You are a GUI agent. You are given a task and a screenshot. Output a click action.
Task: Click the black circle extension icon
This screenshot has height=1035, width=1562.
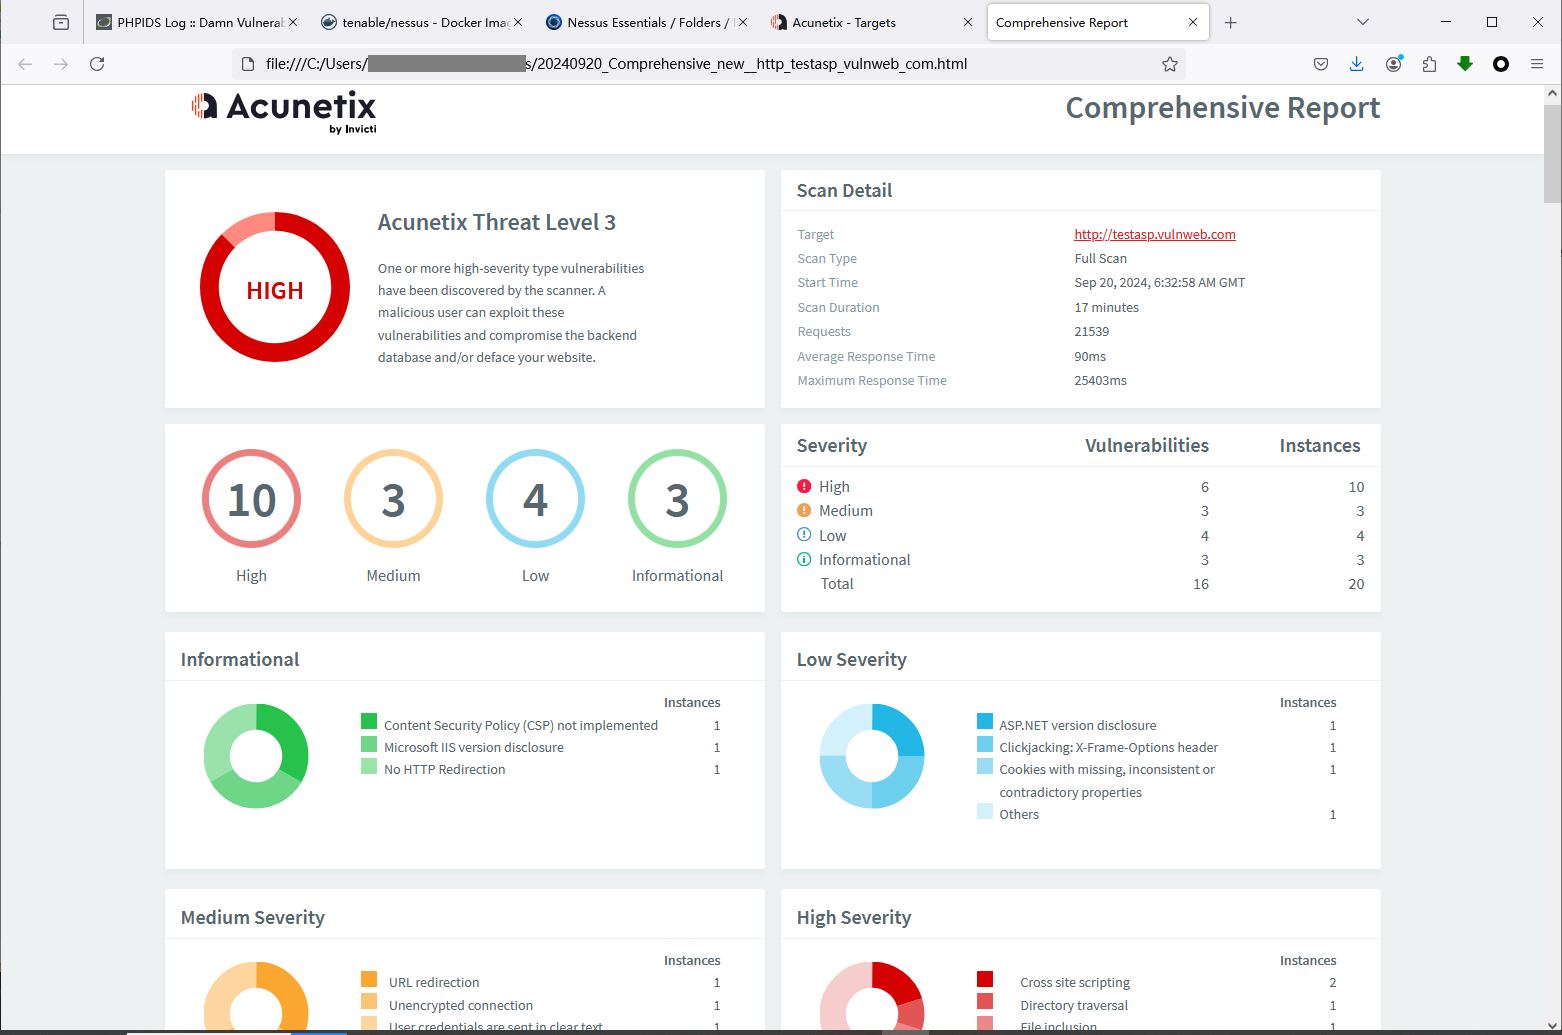coord(1501,64)
